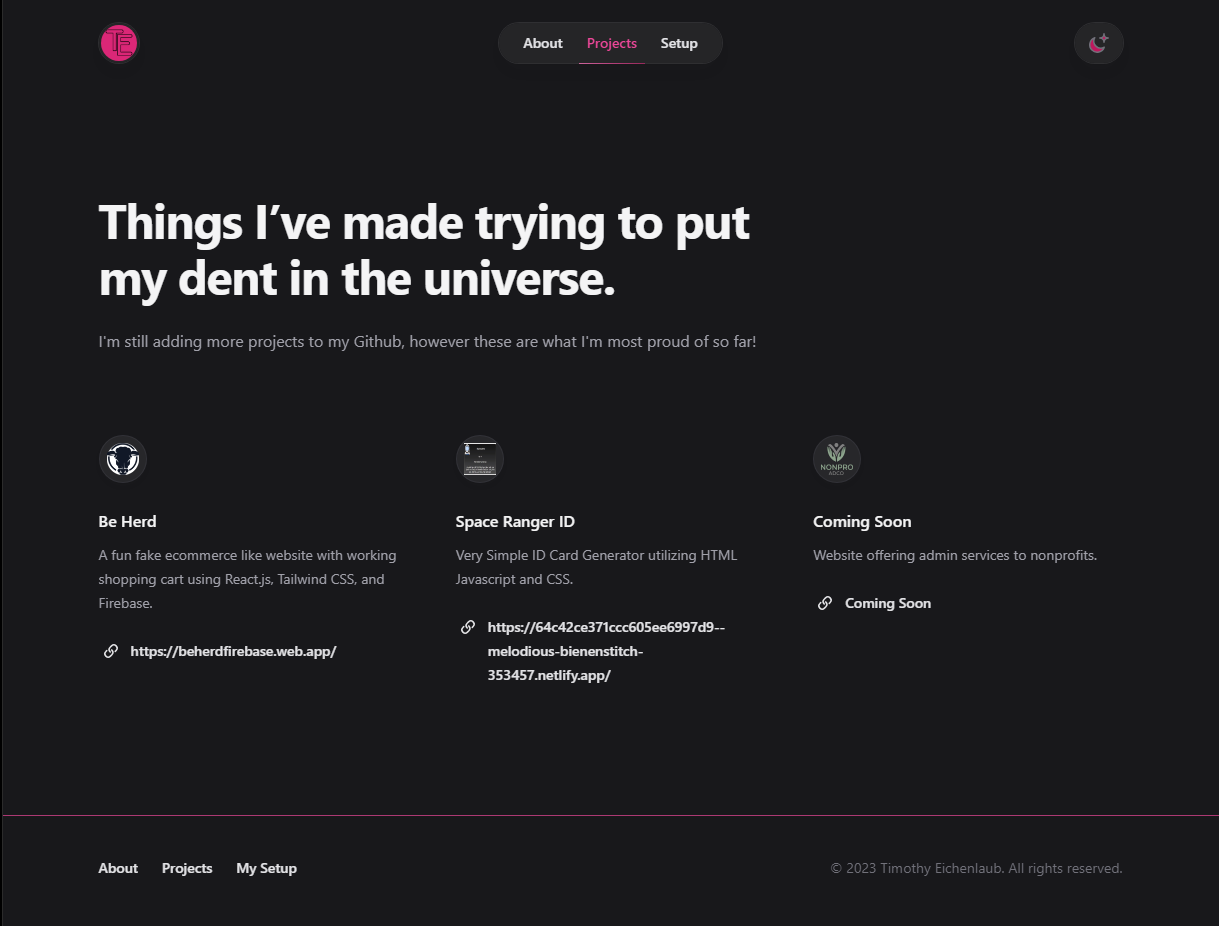Viewport: 1219px width, 926px height.
Task: Open My Setup from the footer
Action: [266, 868]
